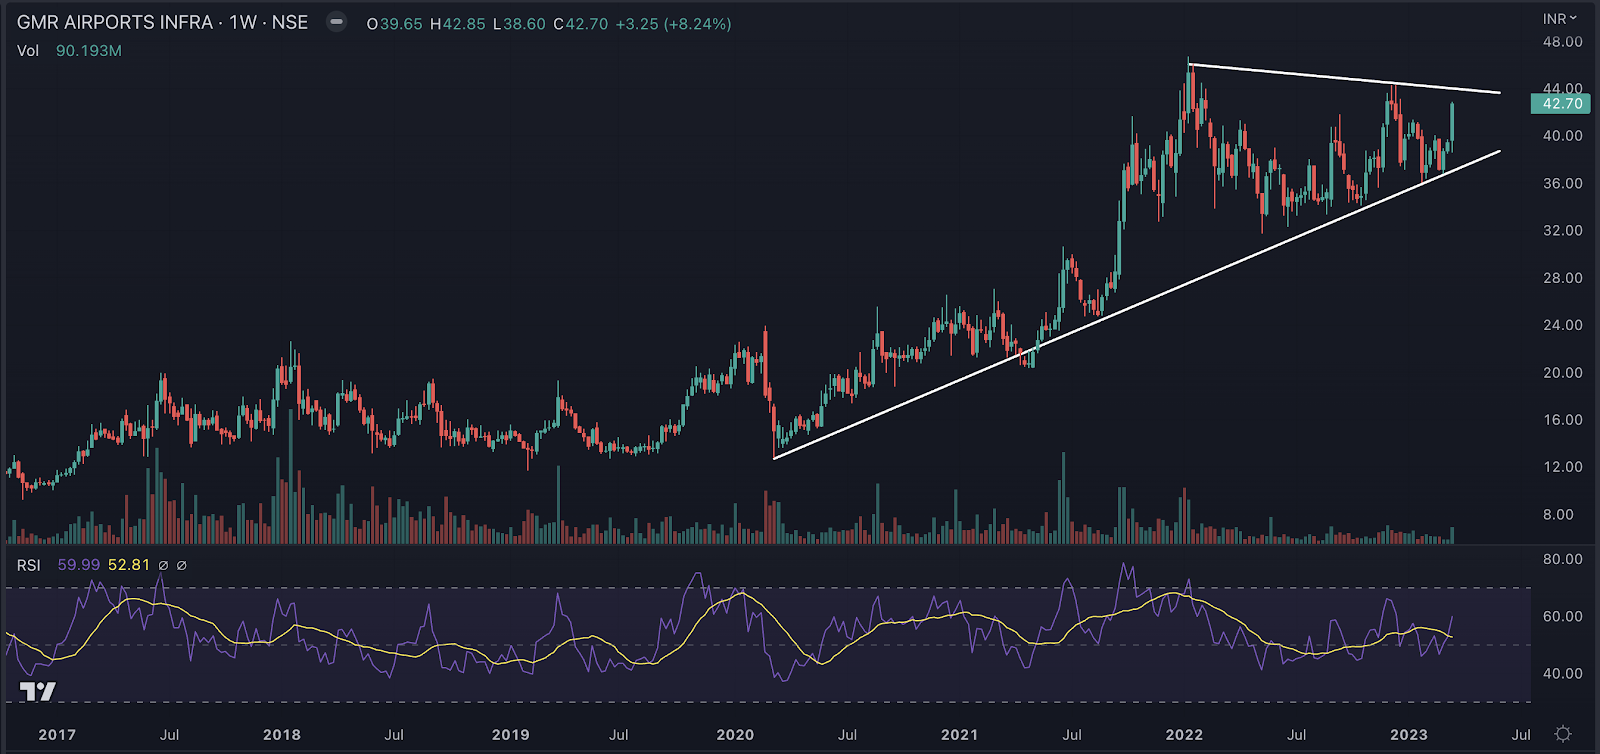Select the RSI indicator label
The height and width of the screenshot is (754, 1600).
pos(29,565)
